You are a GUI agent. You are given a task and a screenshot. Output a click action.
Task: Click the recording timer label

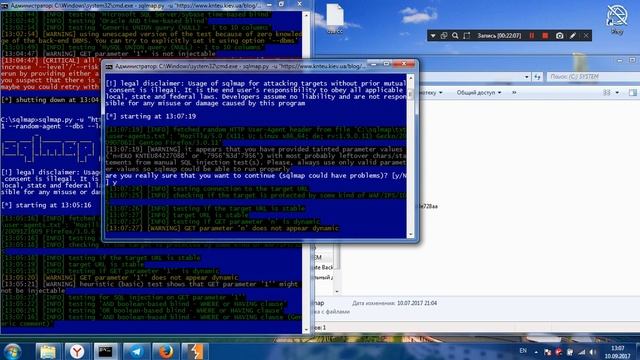click(499, 36)
